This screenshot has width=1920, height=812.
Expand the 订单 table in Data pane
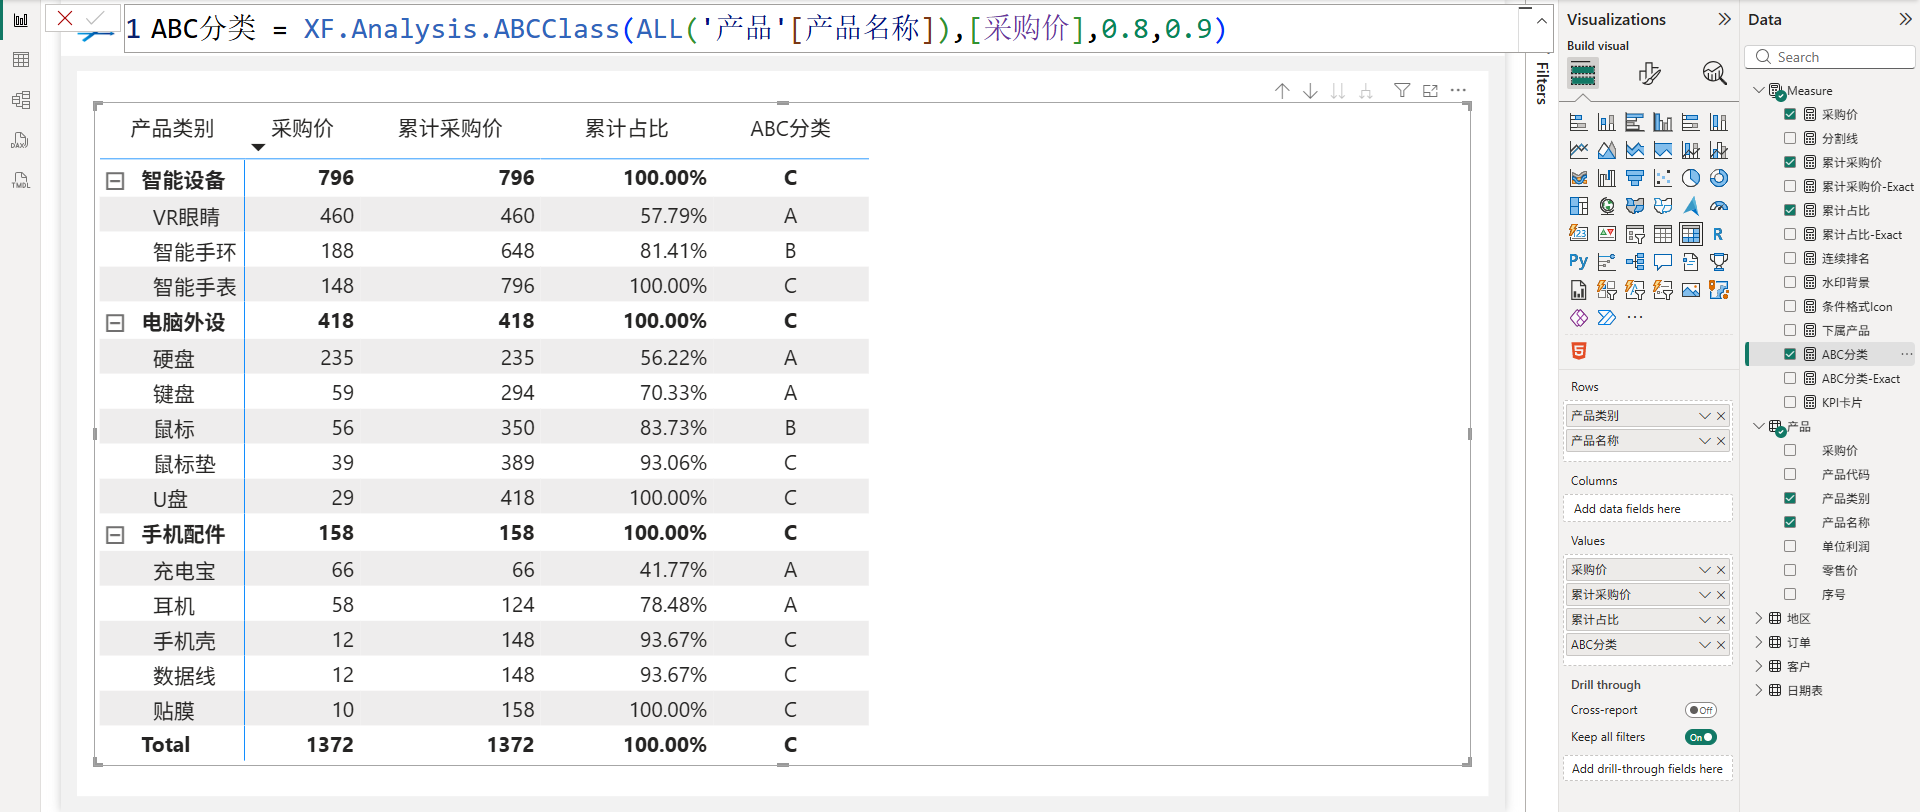[1759, 642]
